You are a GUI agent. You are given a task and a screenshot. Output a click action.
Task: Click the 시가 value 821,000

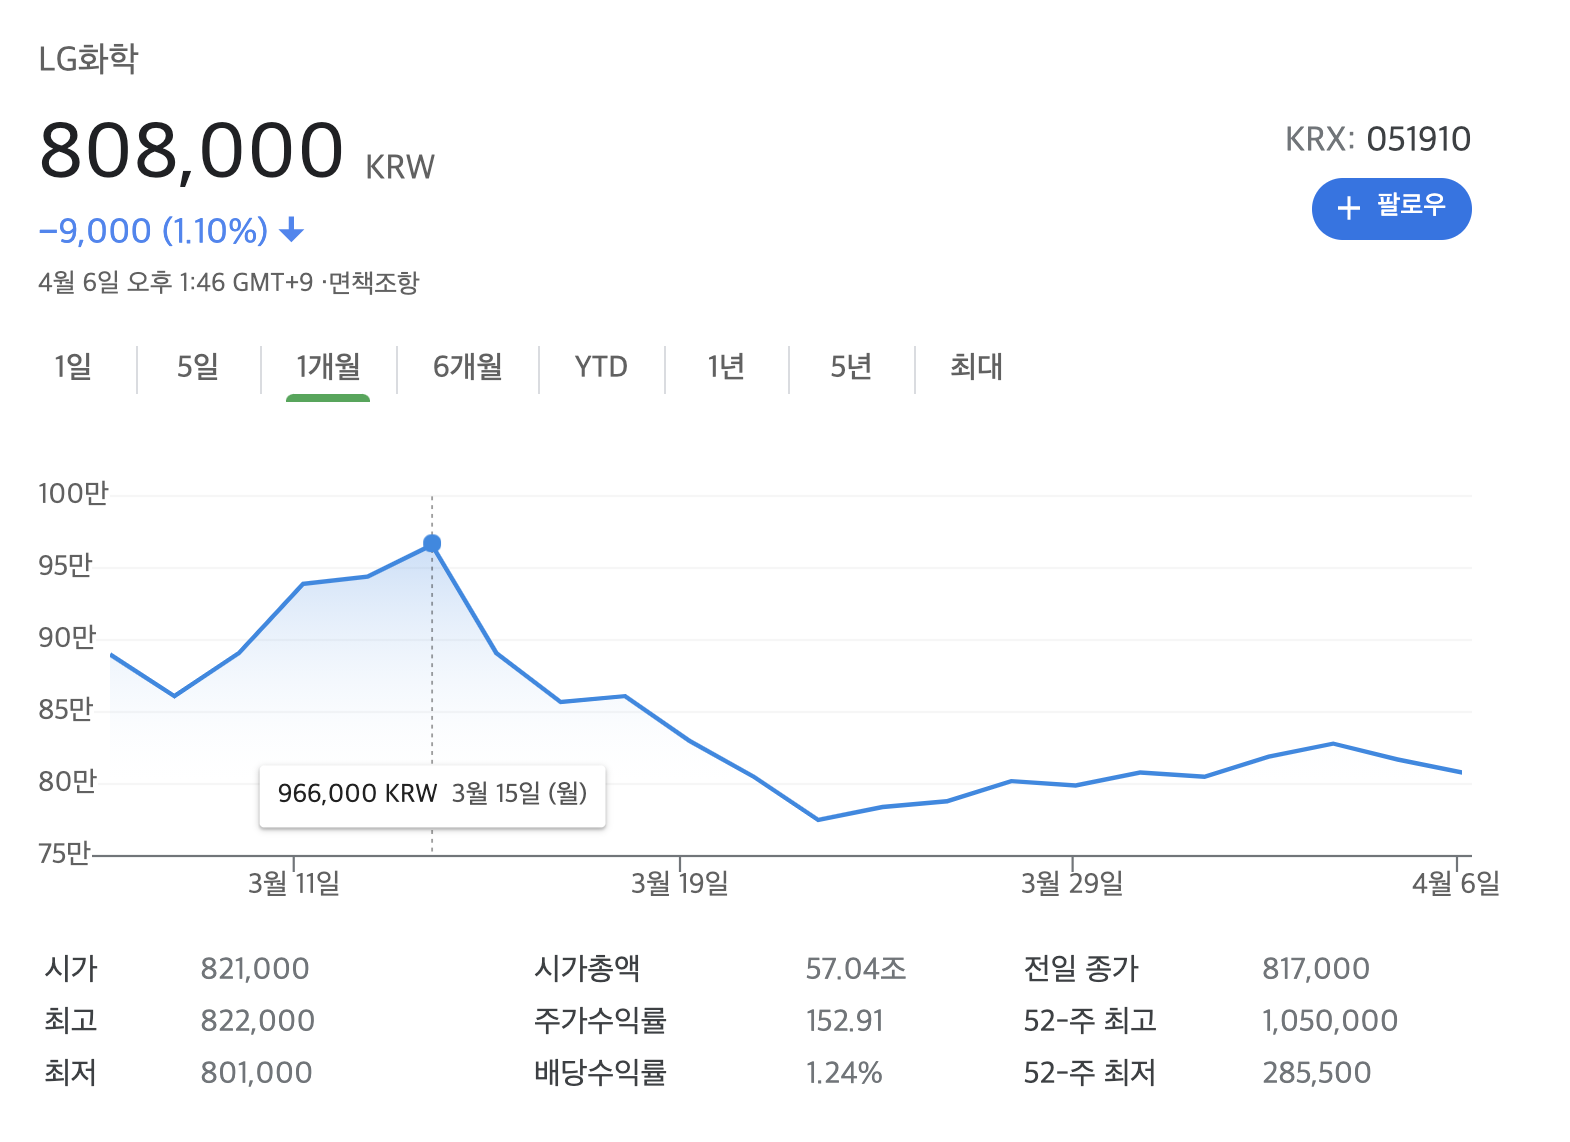pos(255,968)
